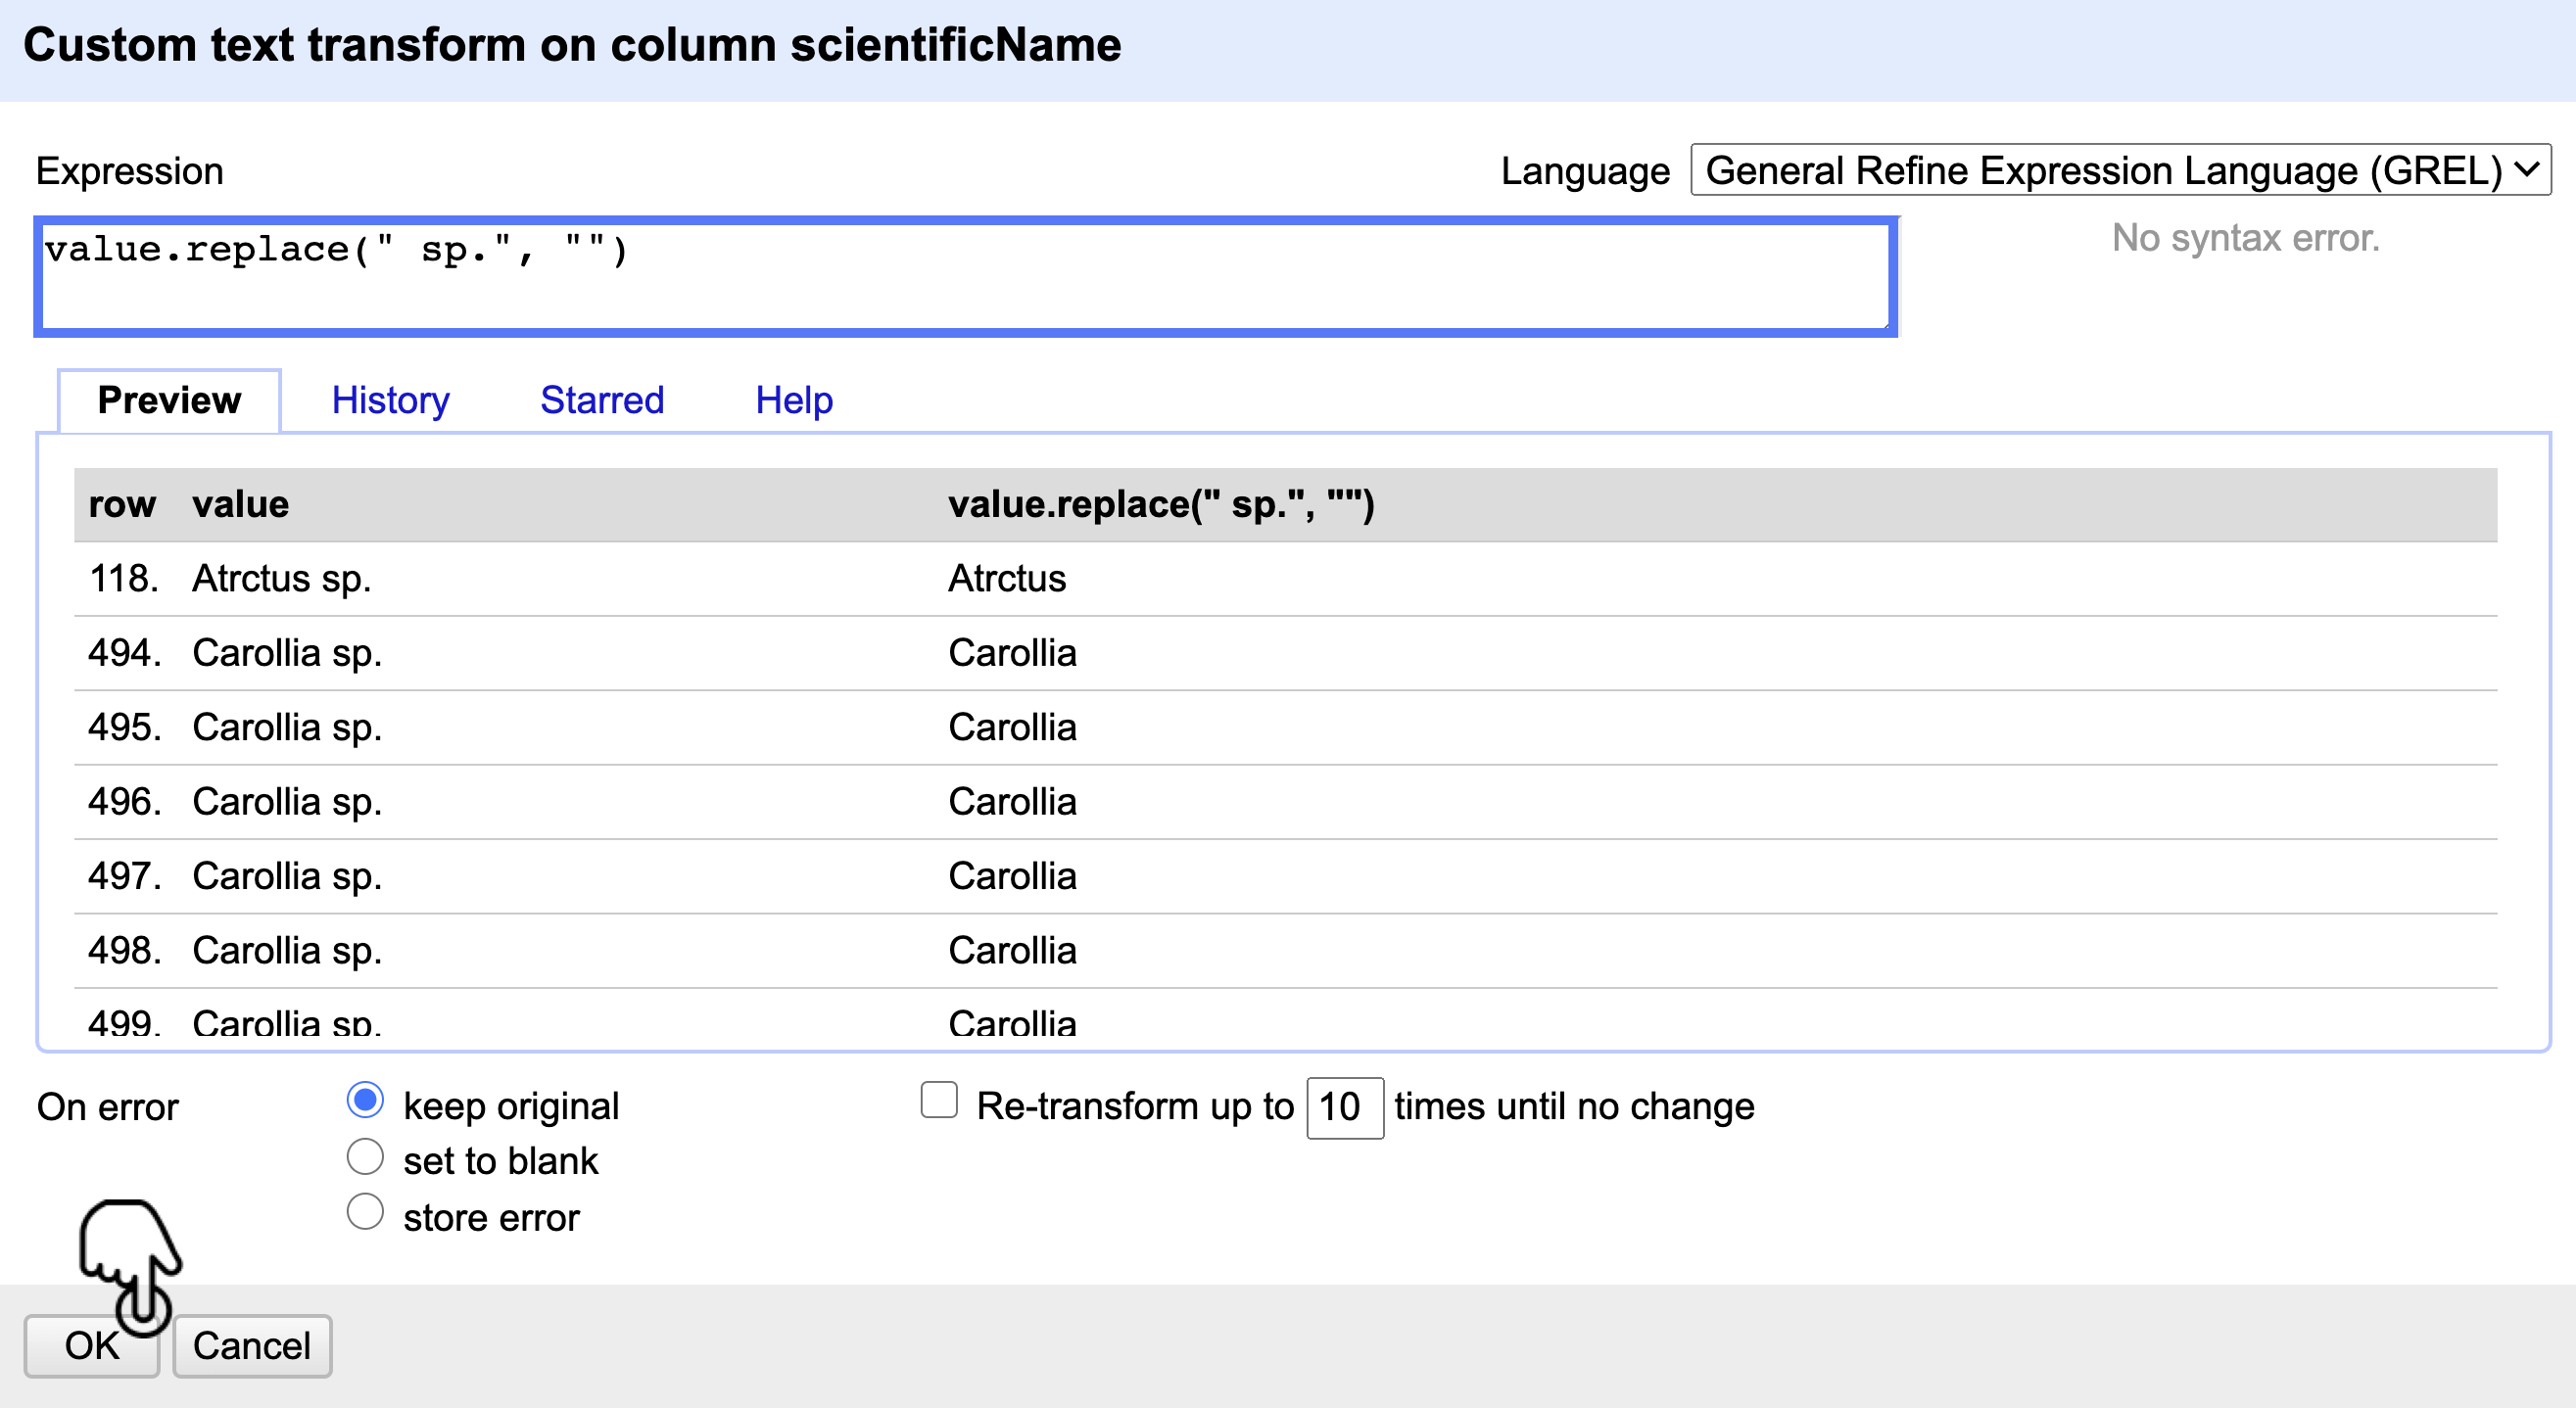The height and width of the screenshot is (1408, 2576).
Task: Click transformed result Carollia in row 496
Action: click(1012, 802)
